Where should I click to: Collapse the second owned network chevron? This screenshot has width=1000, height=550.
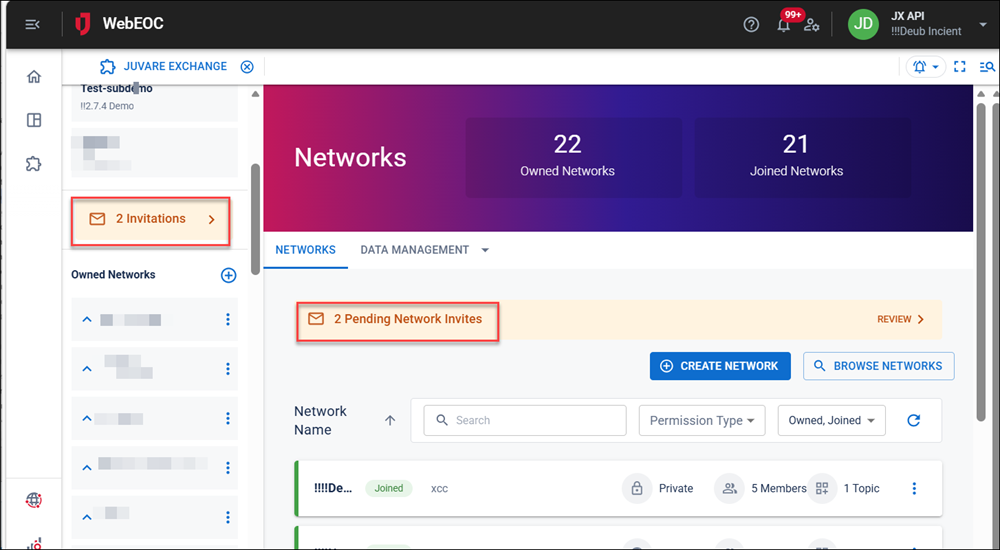pyautogui.click(x=87, y=369)
